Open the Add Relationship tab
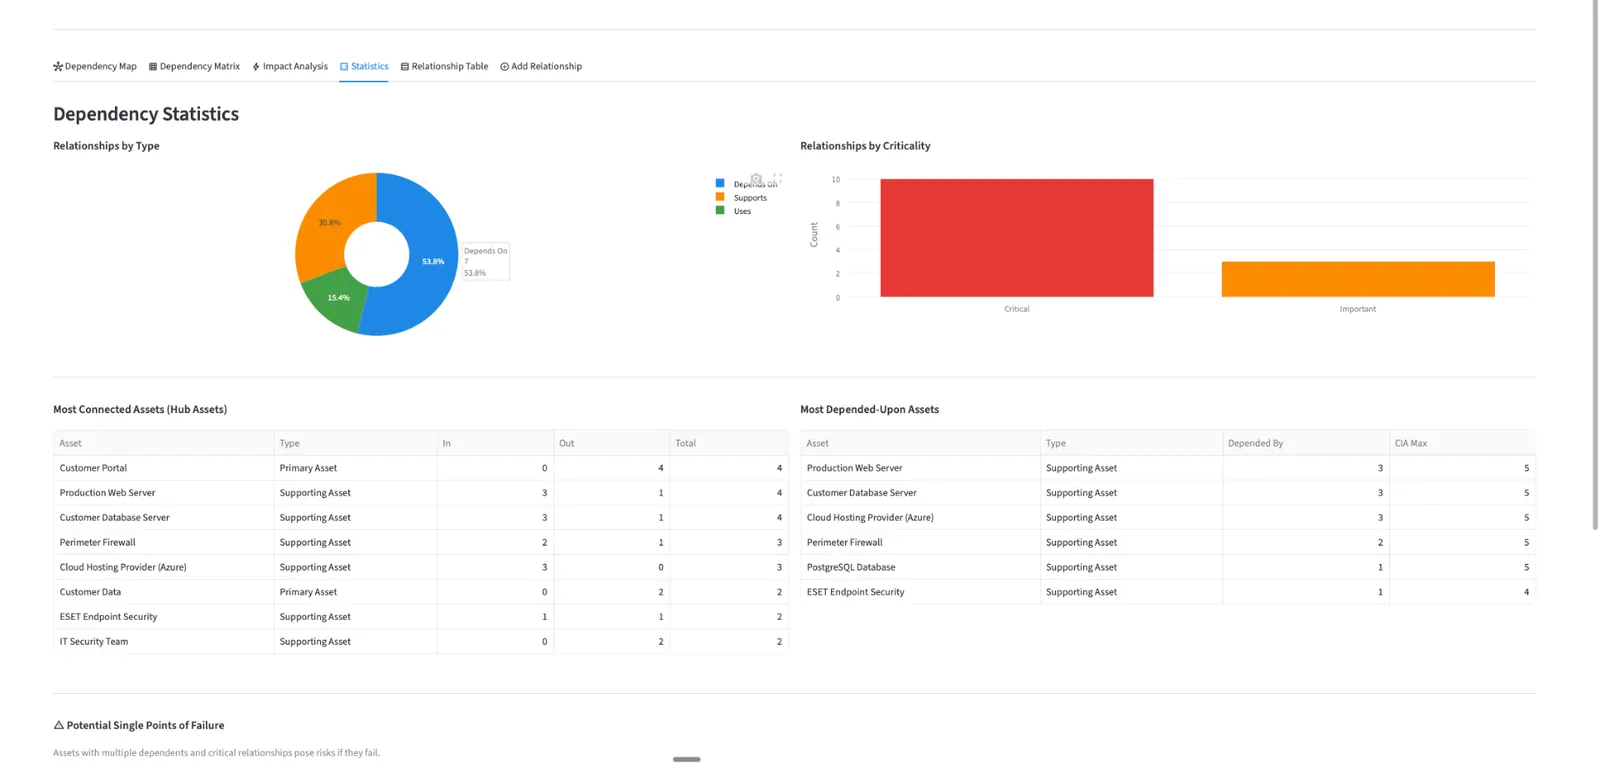 click(x=541, y=67)
